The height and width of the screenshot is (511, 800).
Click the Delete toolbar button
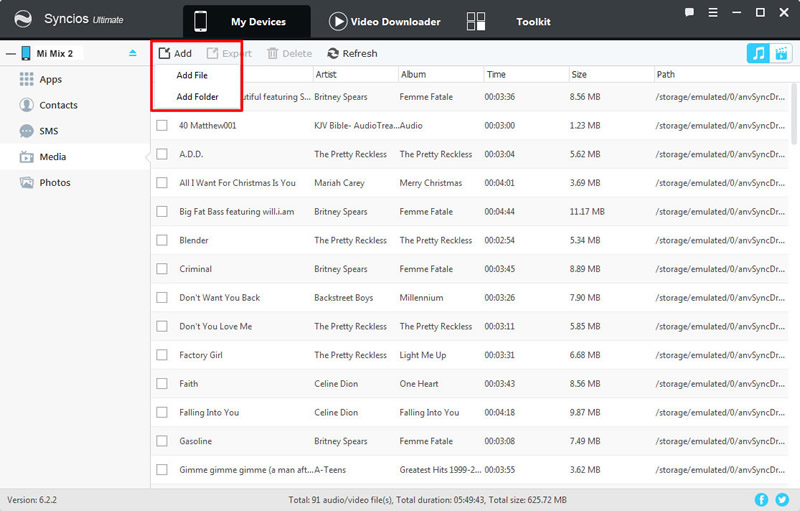coord(289,54)
